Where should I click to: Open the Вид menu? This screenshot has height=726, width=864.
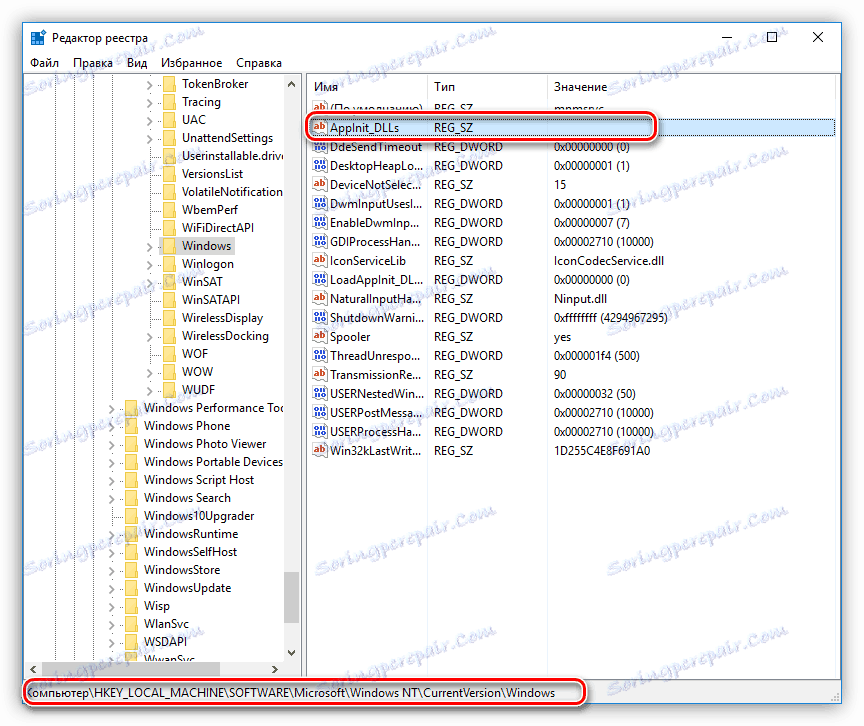click(137, 63)
